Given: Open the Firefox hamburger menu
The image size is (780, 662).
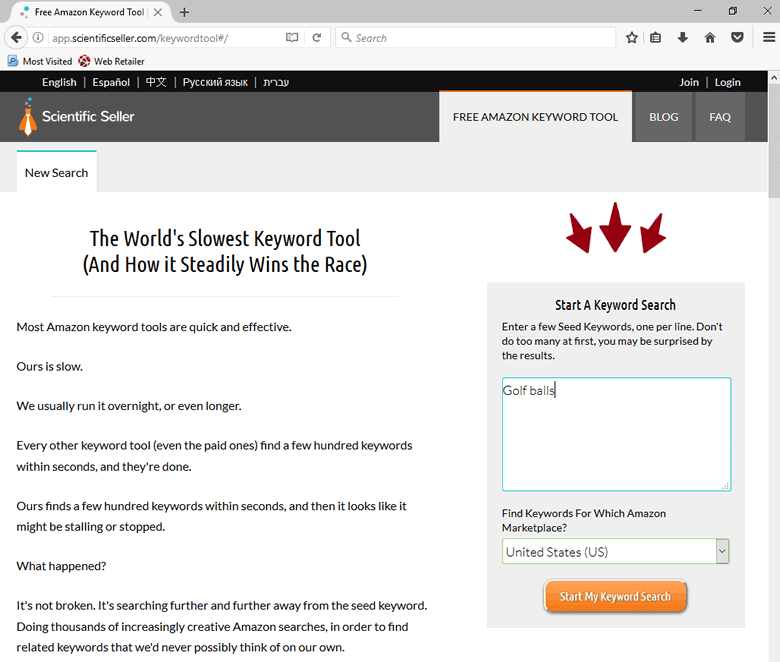Looking at the screenshot, I should coord(769,38).
